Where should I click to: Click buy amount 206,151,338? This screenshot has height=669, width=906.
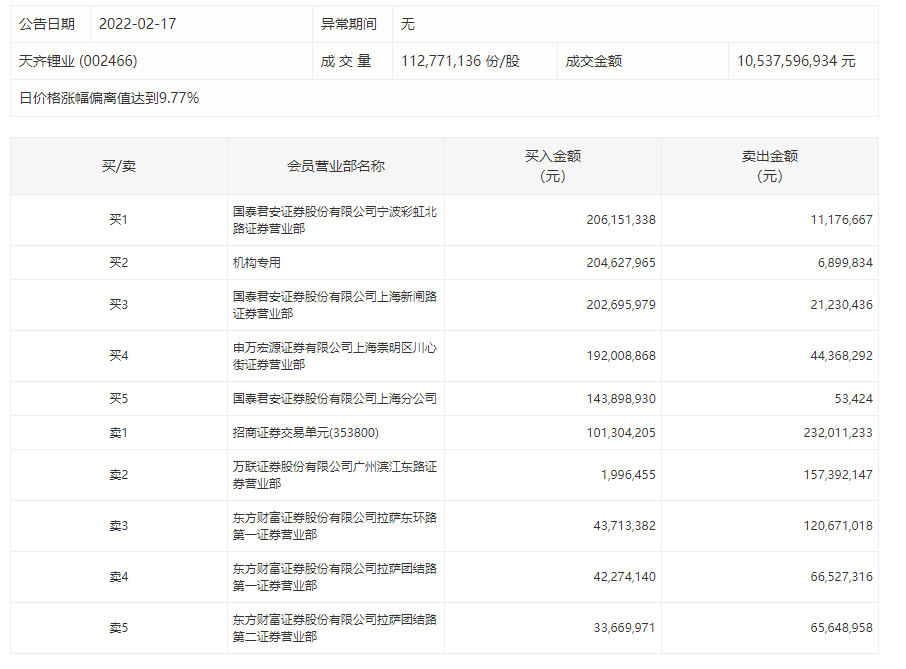(621, 220)
